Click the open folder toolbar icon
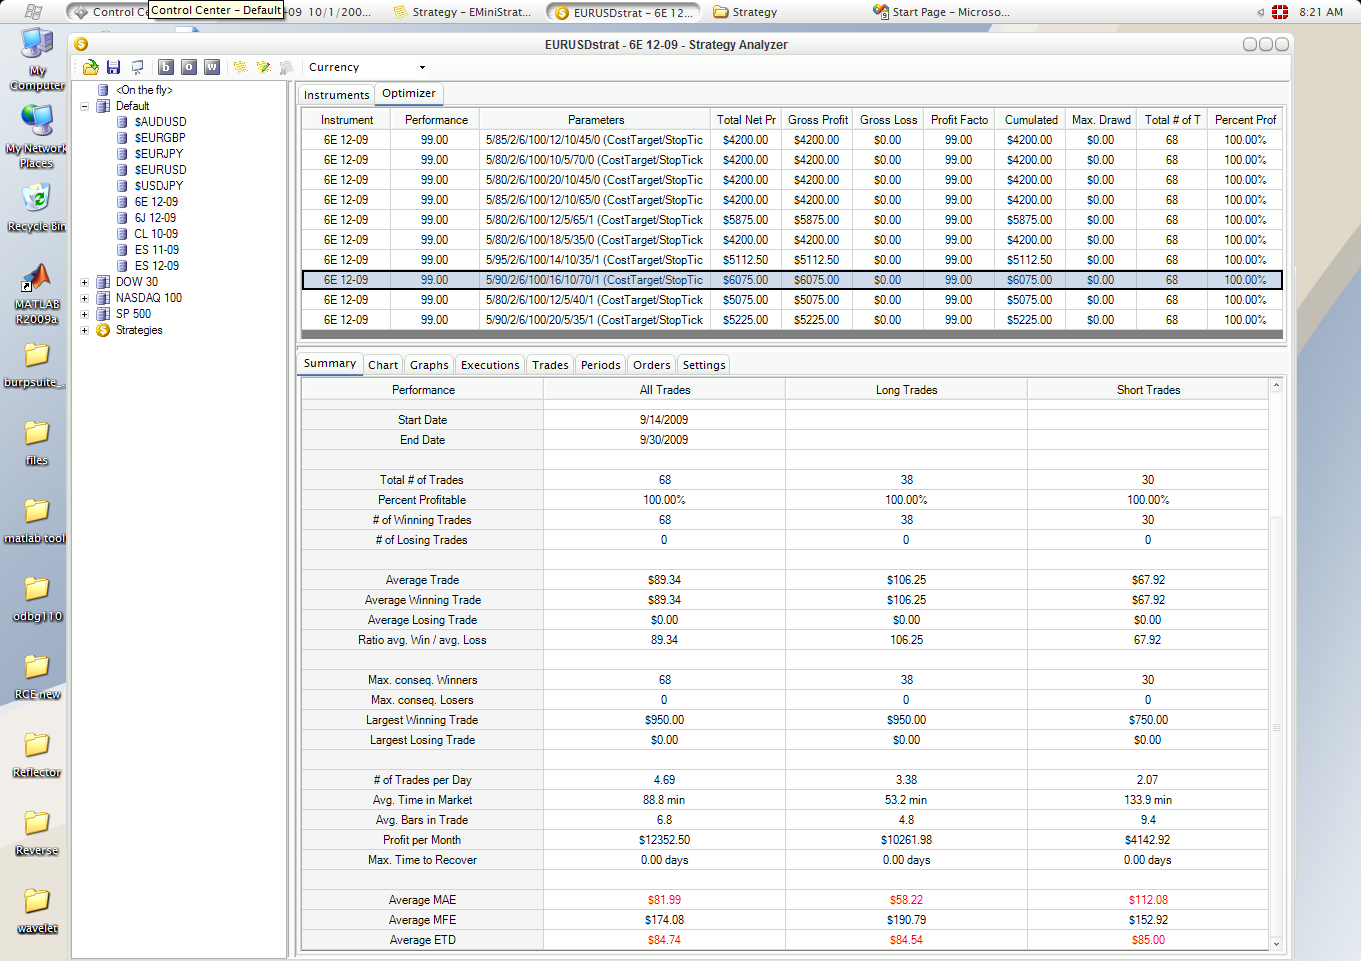 pos(91,67)
